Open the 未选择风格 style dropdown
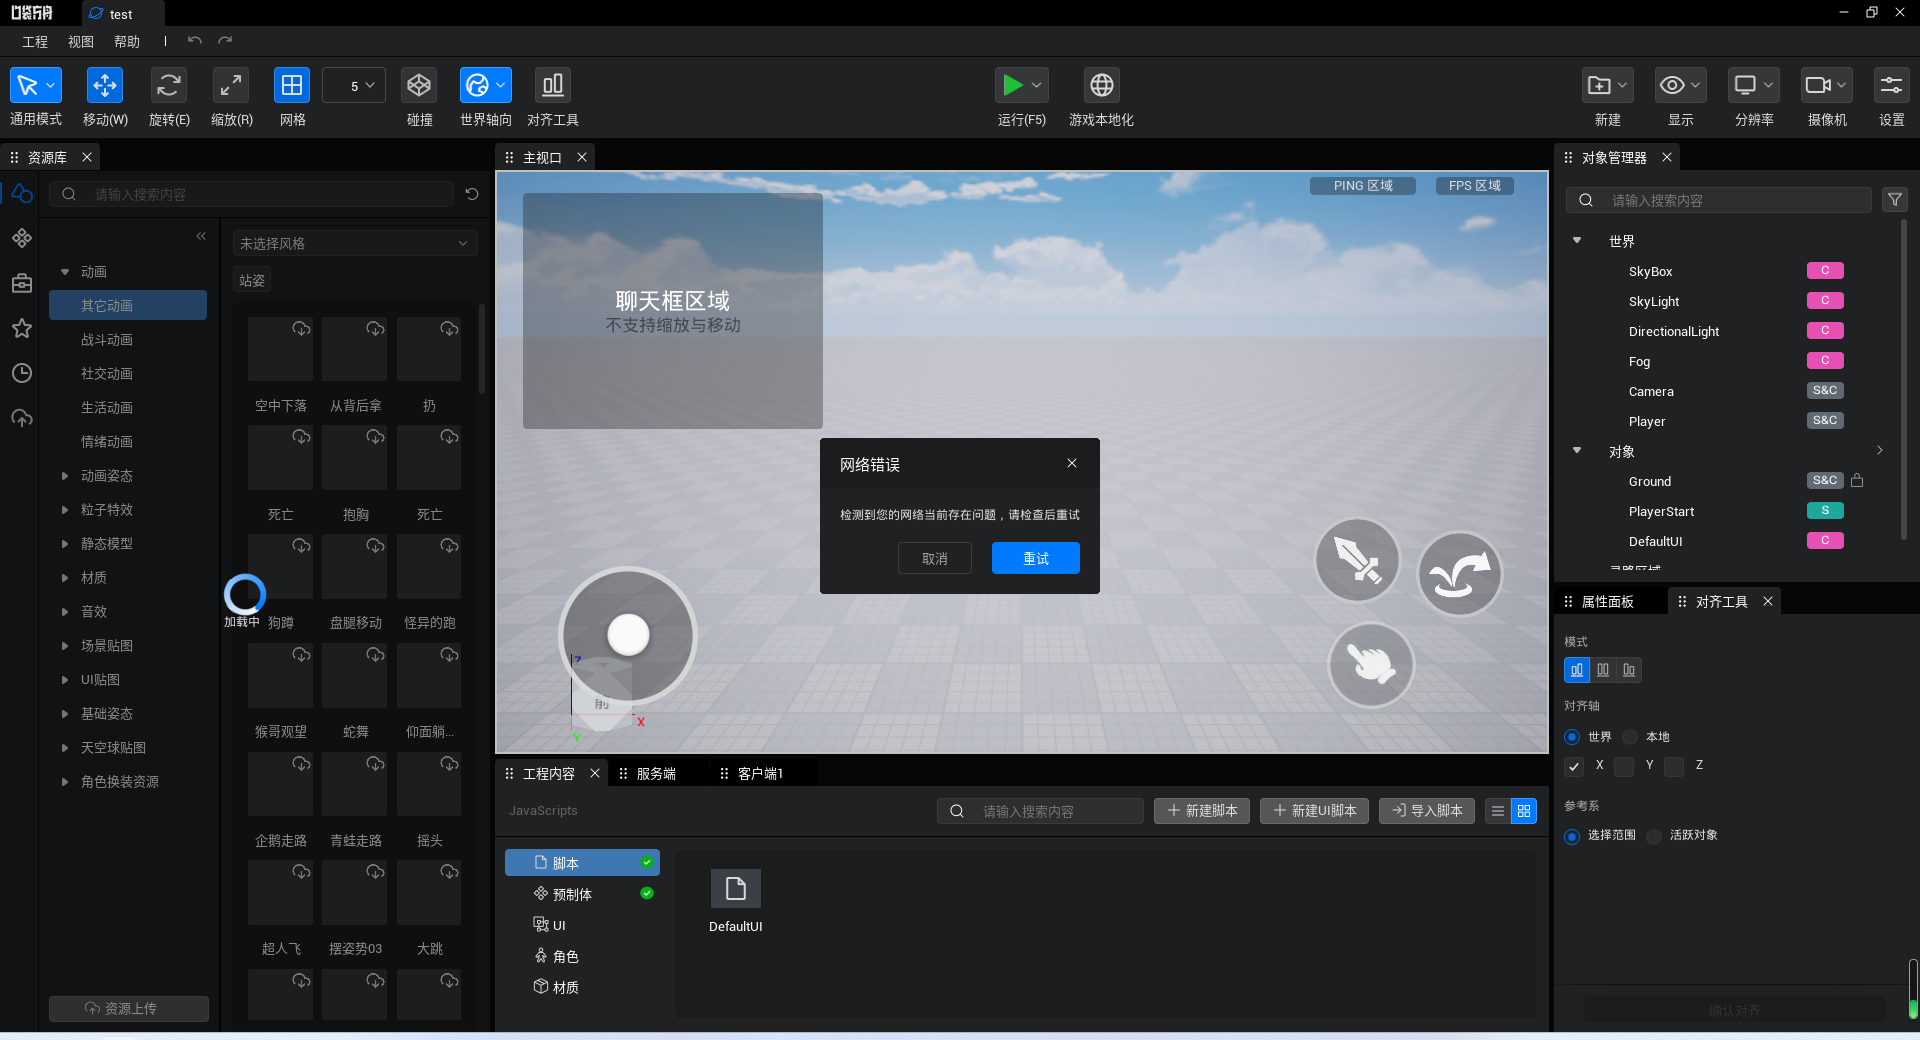This screenshot has width=1920, height=1040. point(354,243)
